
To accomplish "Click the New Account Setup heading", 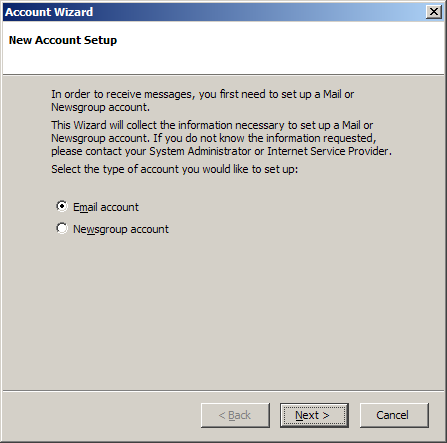I will click(x=63, y=40).
